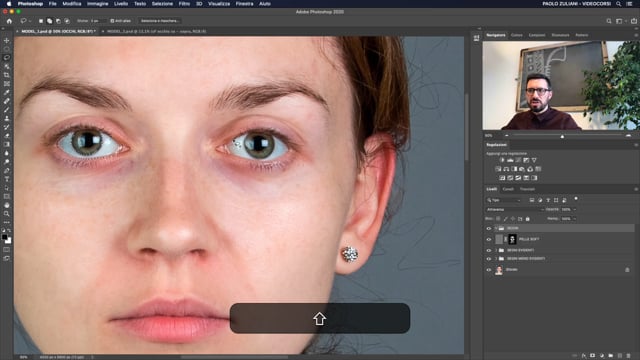The image size is (640, 360).
Task: Select the Eraser tool
Action: tap(7, 136)
